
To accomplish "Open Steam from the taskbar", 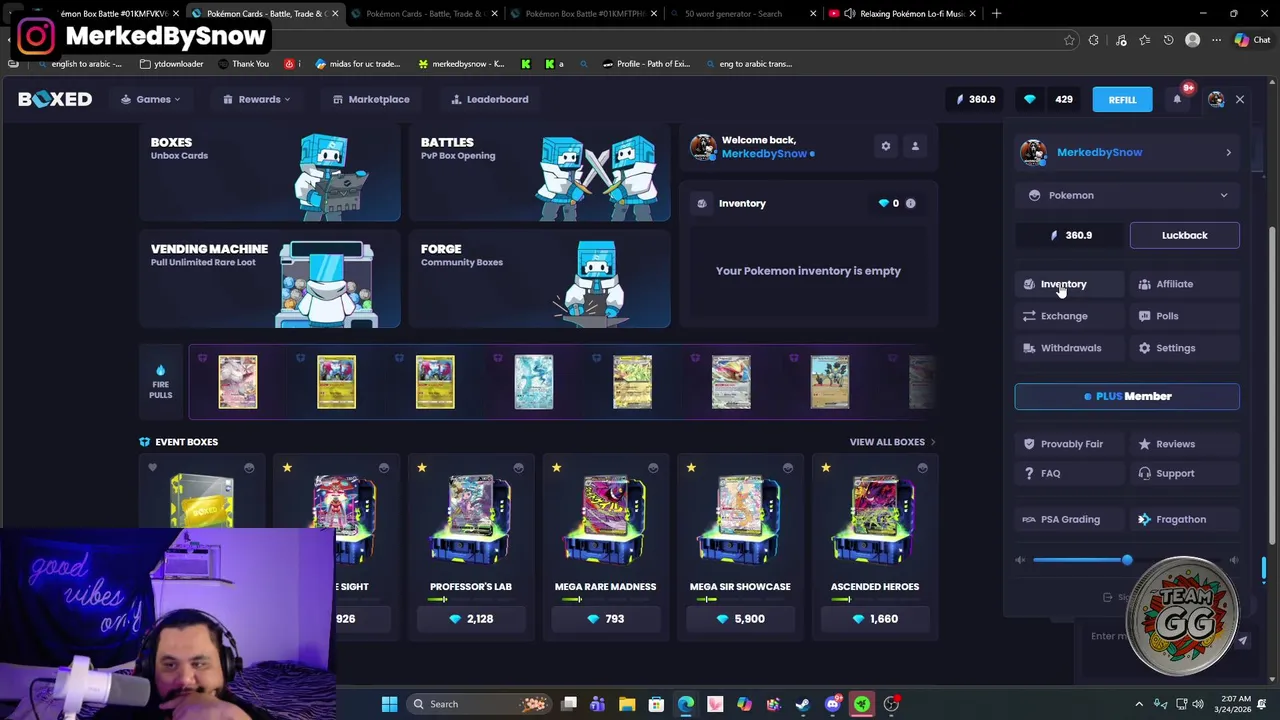I will (803, 704).
